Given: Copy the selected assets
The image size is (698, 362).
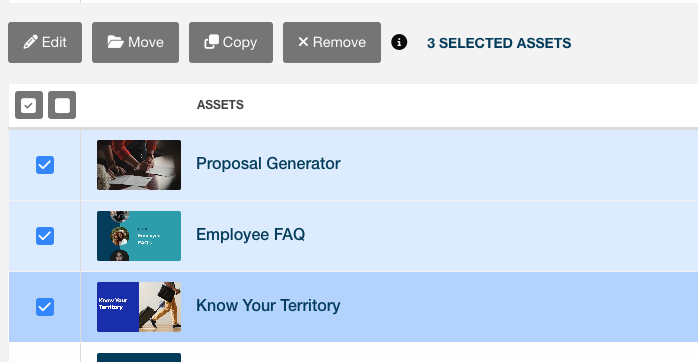Looking at the screenshot, I should (231, 42).
